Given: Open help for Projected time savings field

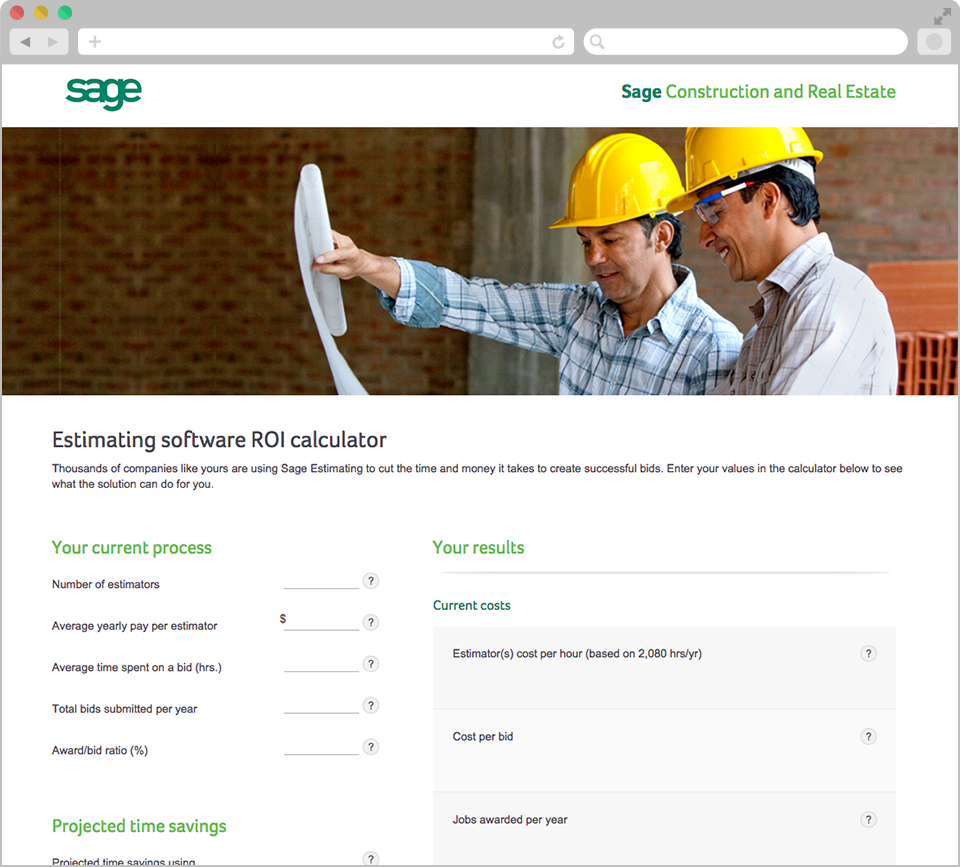Looking at the screenshot, I should pos(370,858).
